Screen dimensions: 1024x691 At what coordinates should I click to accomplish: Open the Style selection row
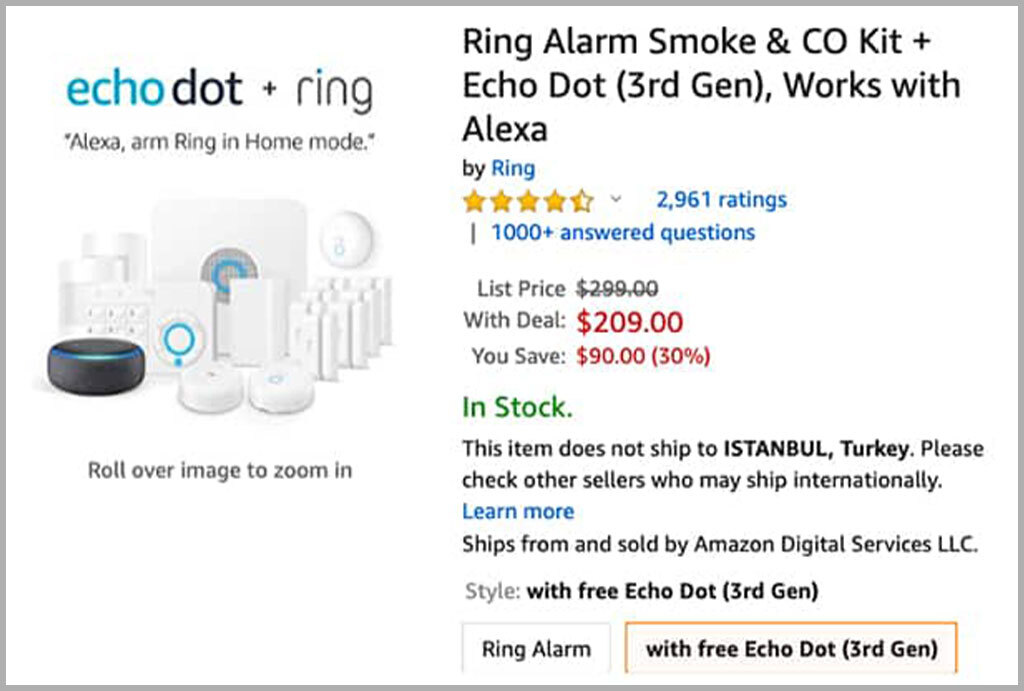click(x=640, y=591)
